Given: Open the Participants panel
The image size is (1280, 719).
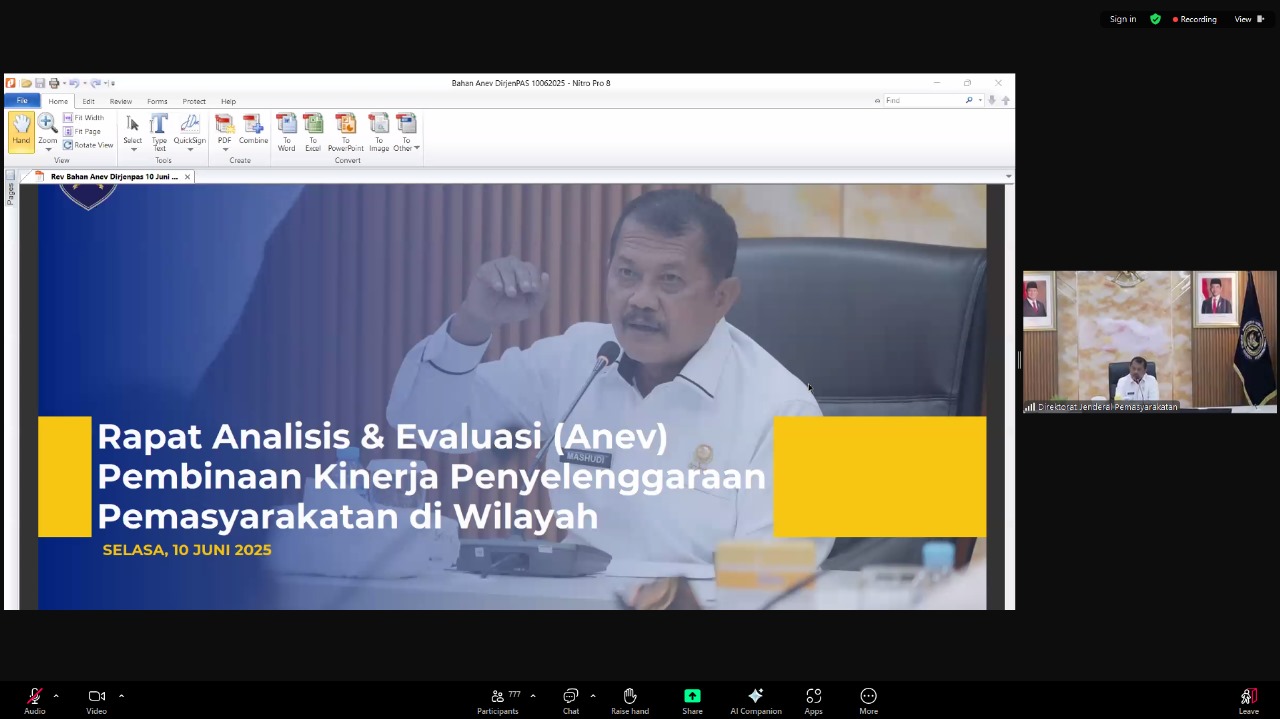Looking at the screenshot, I should click(498, 697).
